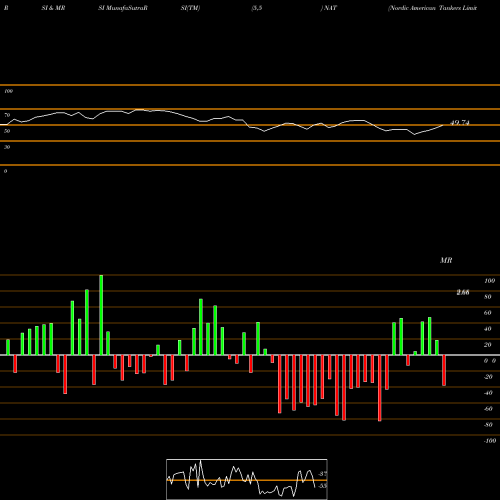
Task: Click the white RSI line at its right end
Action: 443,125
